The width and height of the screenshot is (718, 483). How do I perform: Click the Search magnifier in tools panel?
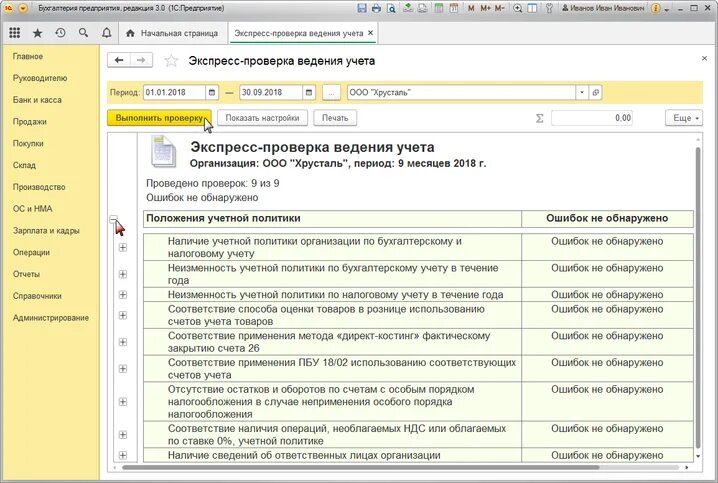pos(83,33)
